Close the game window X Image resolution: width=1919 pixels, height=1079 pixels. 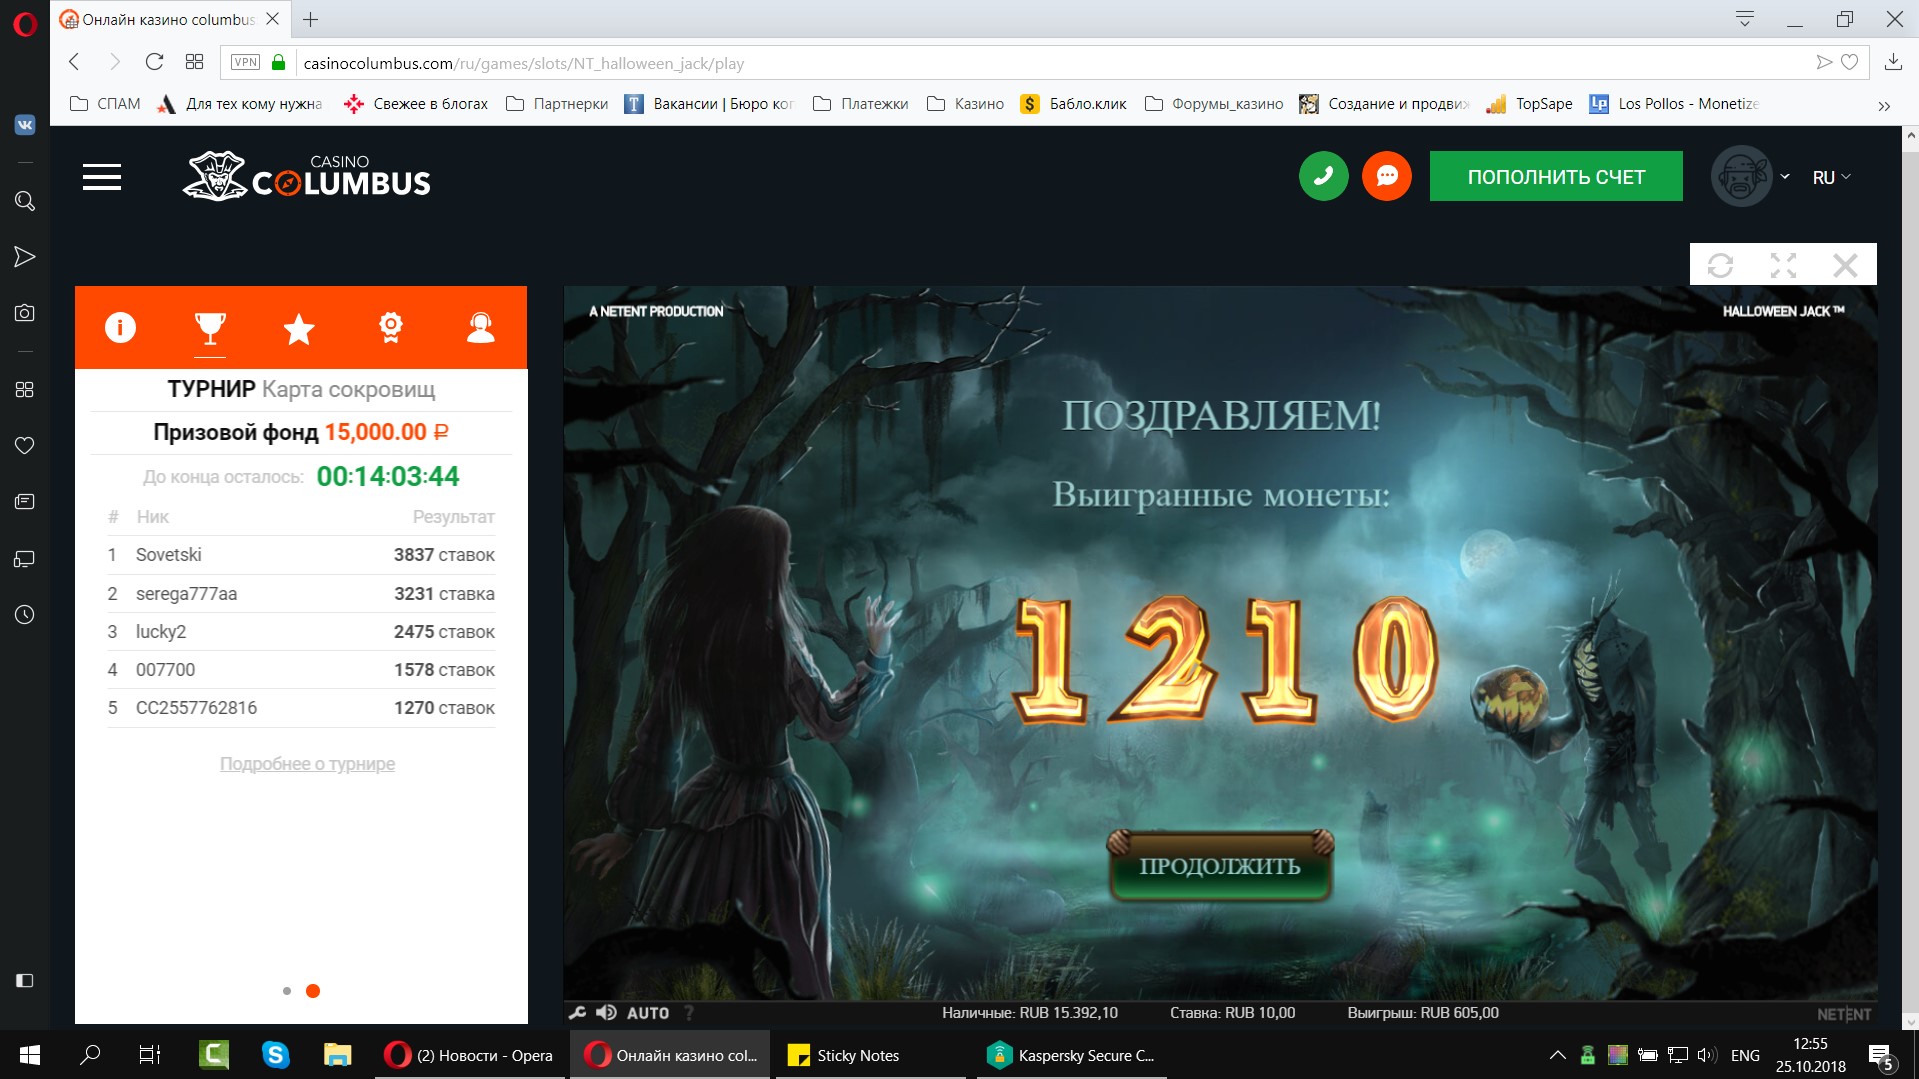click(1845, 265)
